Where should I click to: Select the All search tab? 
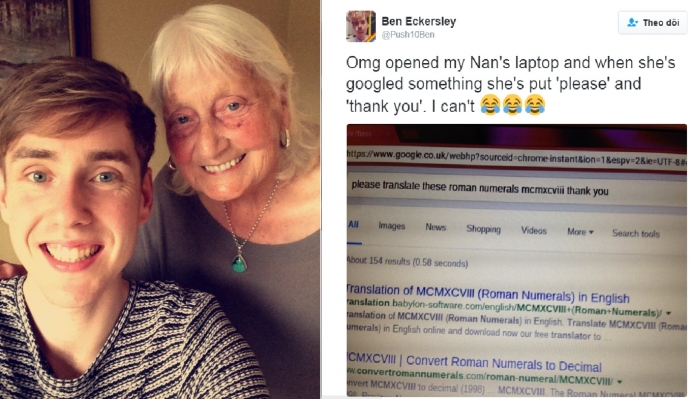coord(353,224)
